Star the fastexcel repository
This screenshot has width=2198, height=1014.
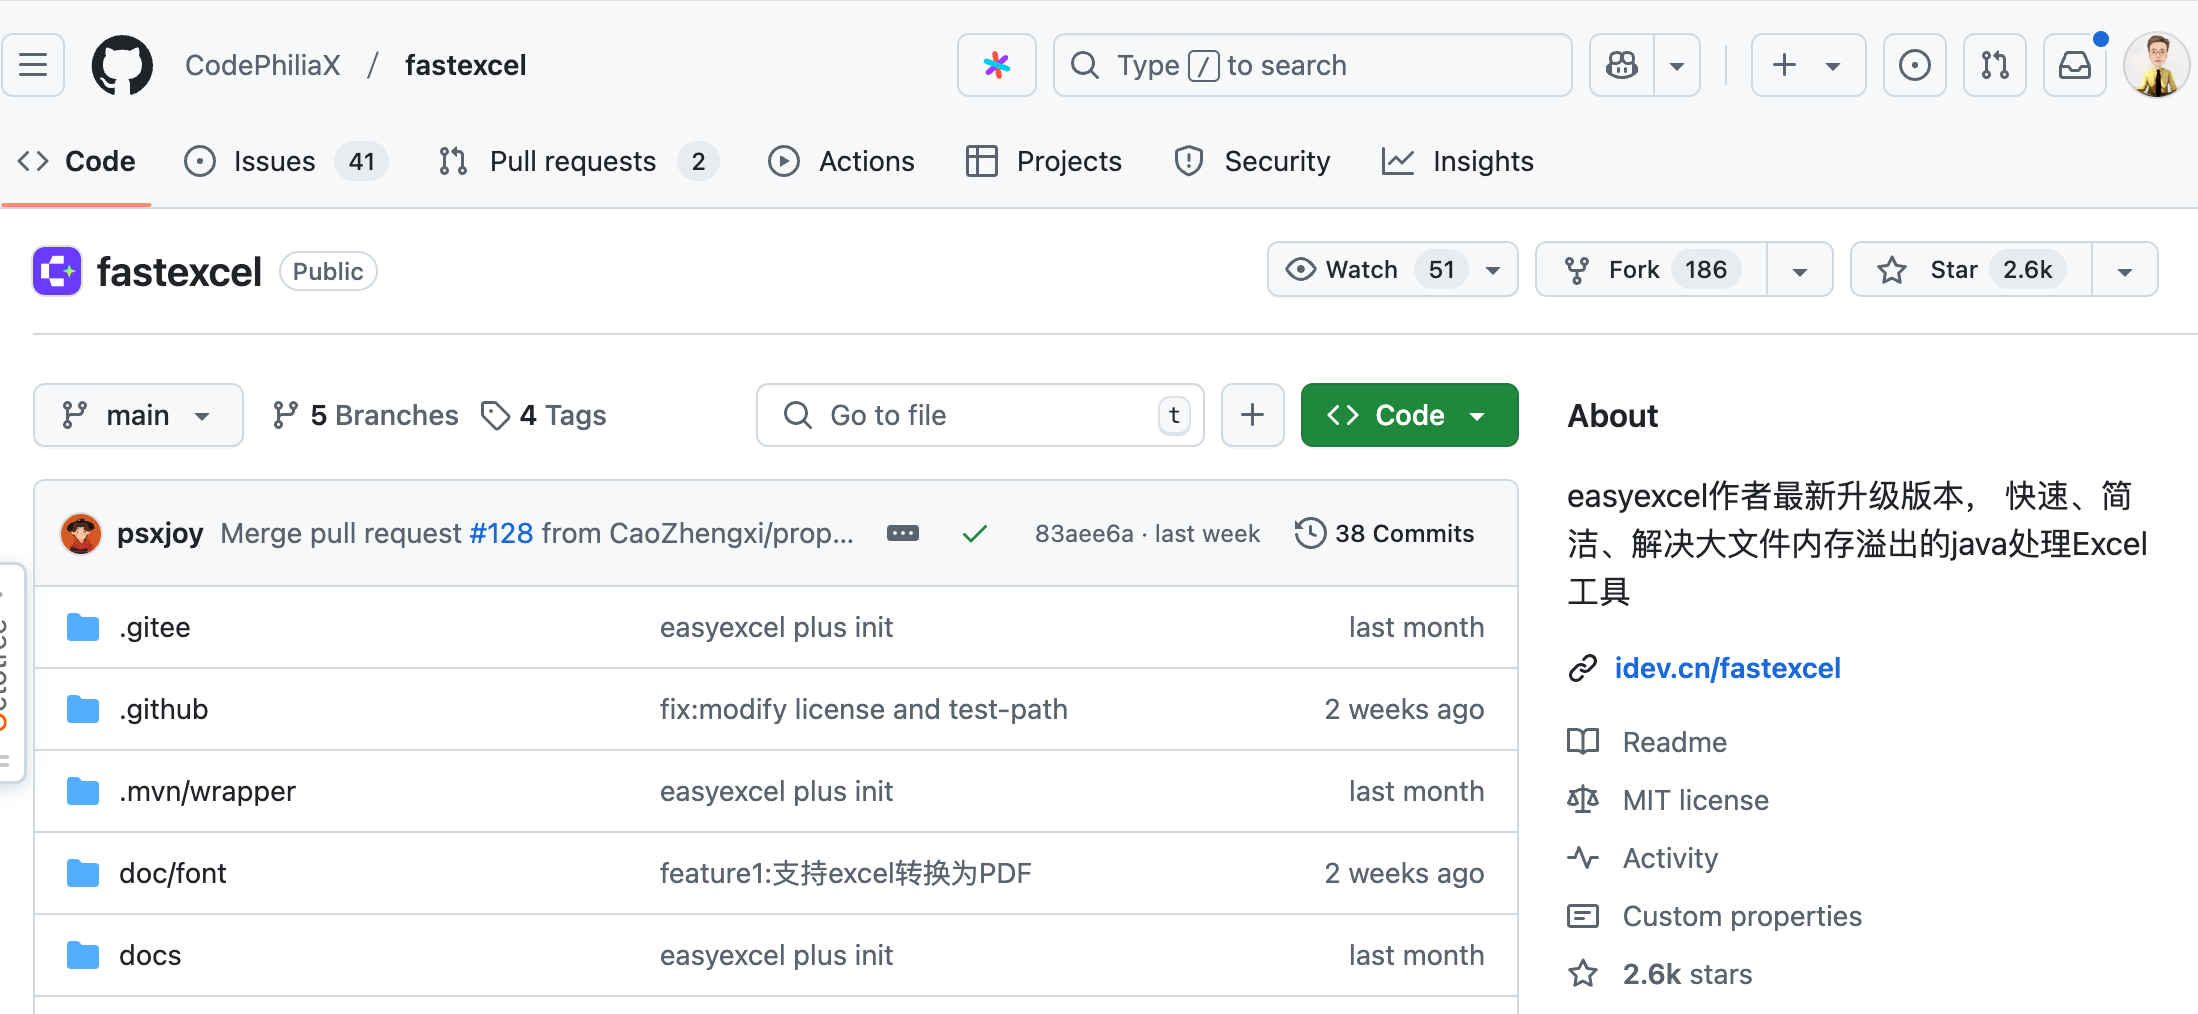pyautogui.click(x=1971, y=269)
